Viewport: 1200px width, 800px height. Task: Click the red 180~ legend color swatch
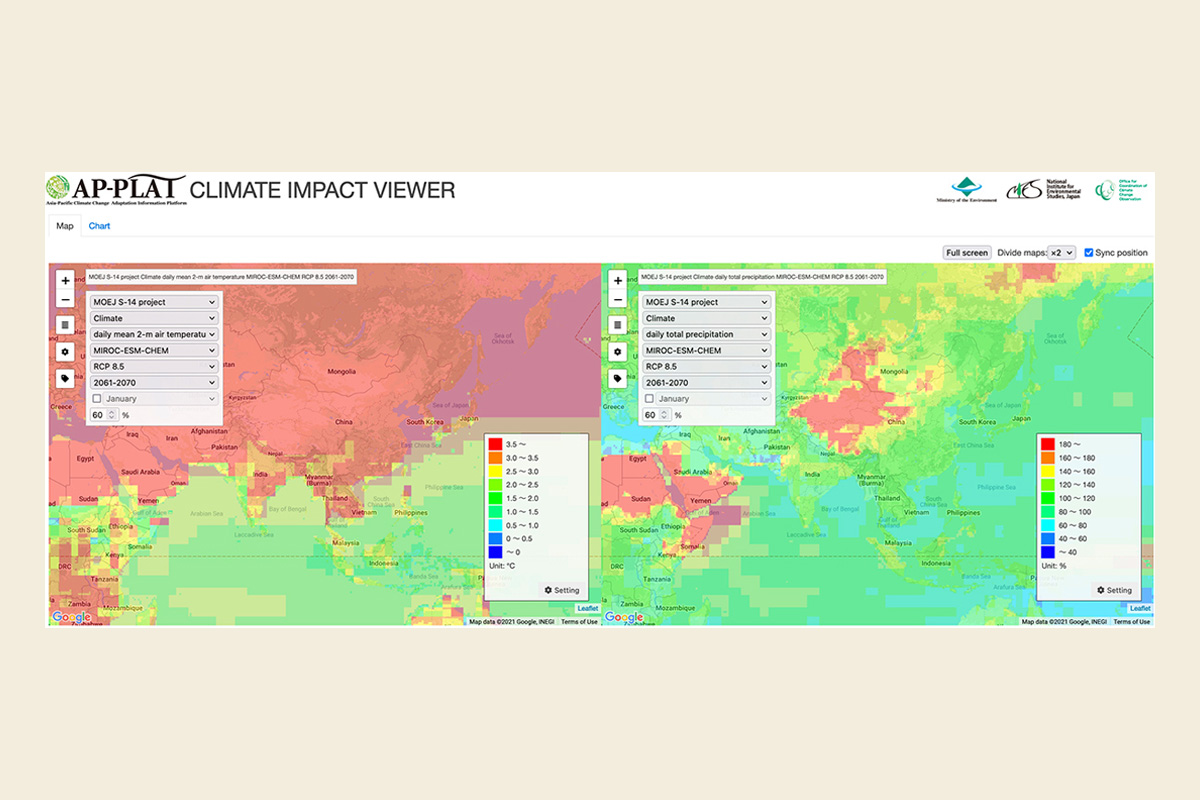(x=1047, y=443)
